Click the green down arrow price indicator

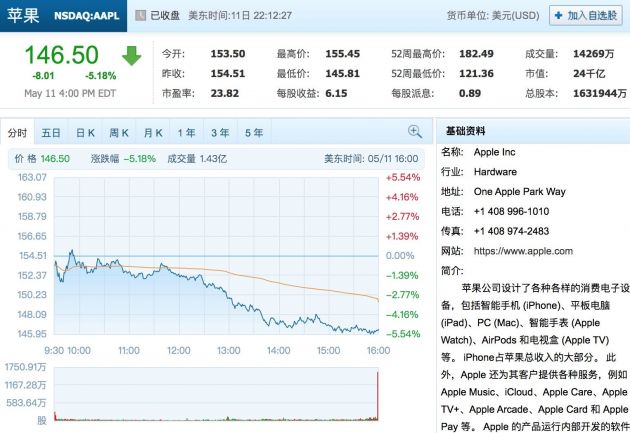(x=132, y=56)
